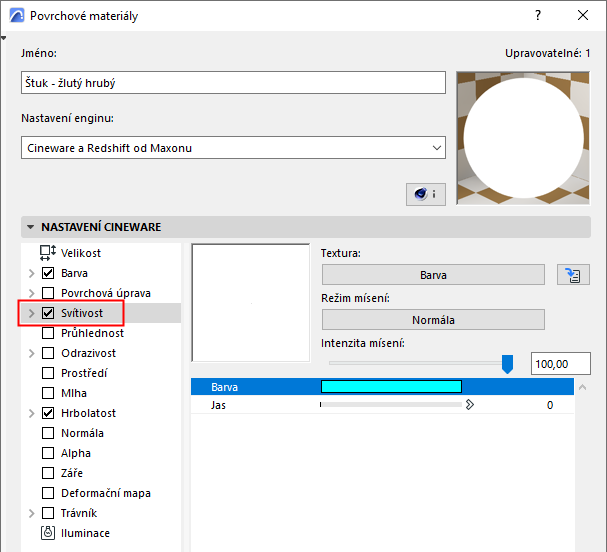Screen dimensions: 607x552
Task: Select the Hrbolatost channel label
Action: 88,413
